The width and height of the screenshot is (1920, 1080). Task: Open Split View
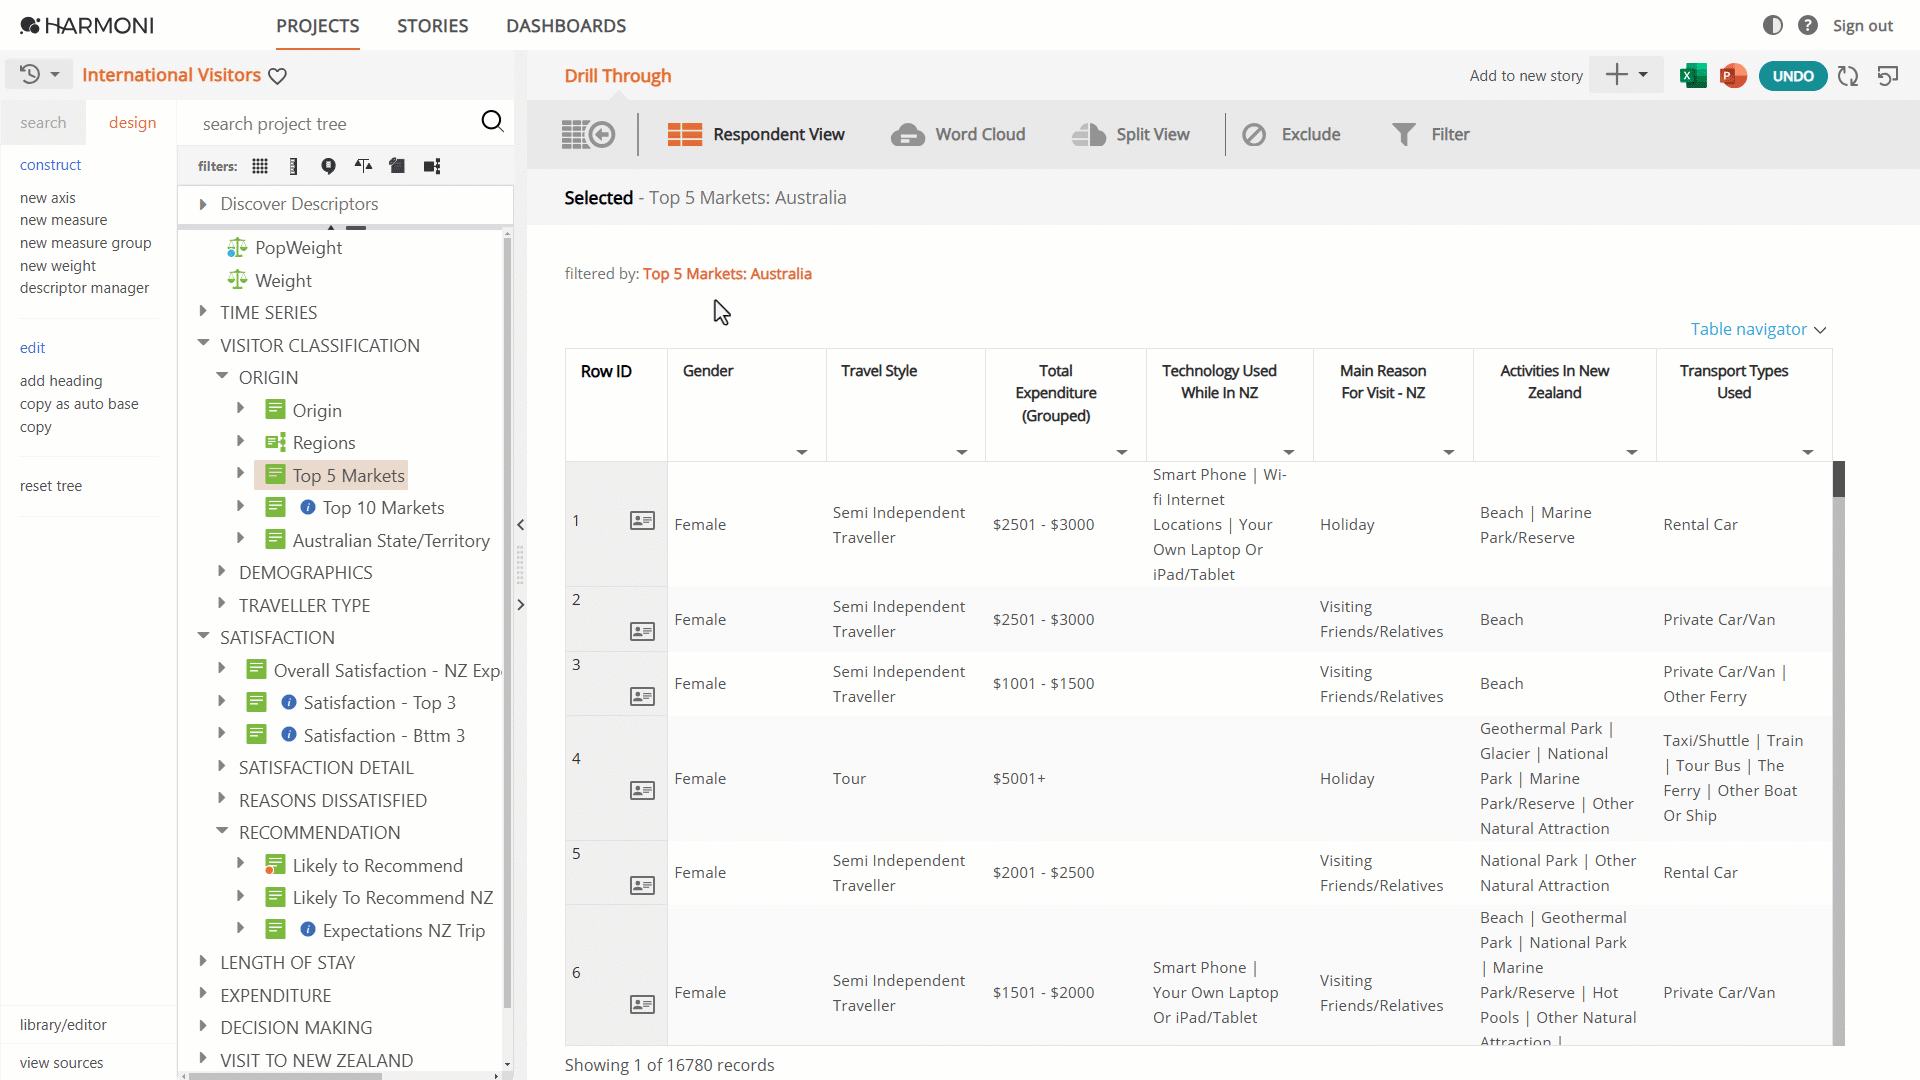(1131, 134)
